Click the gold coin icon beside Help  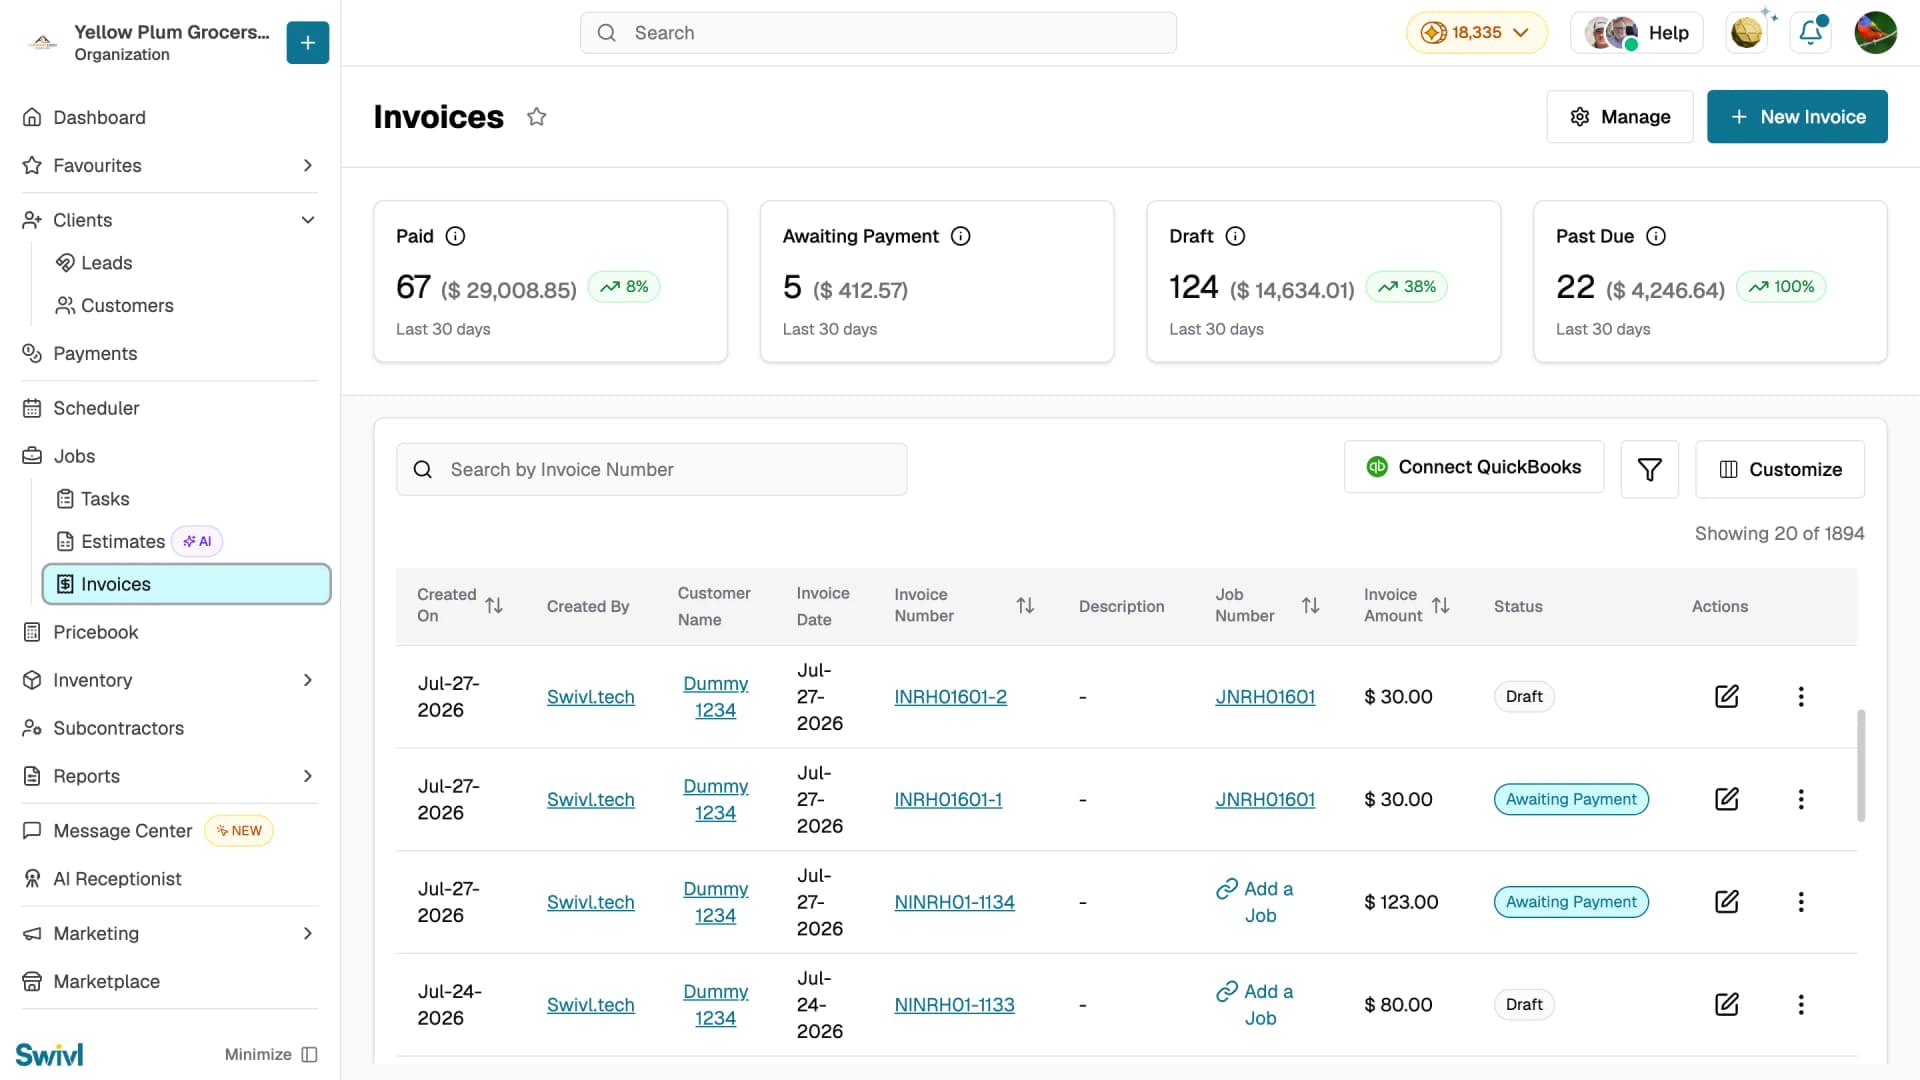pos(1747,33)
